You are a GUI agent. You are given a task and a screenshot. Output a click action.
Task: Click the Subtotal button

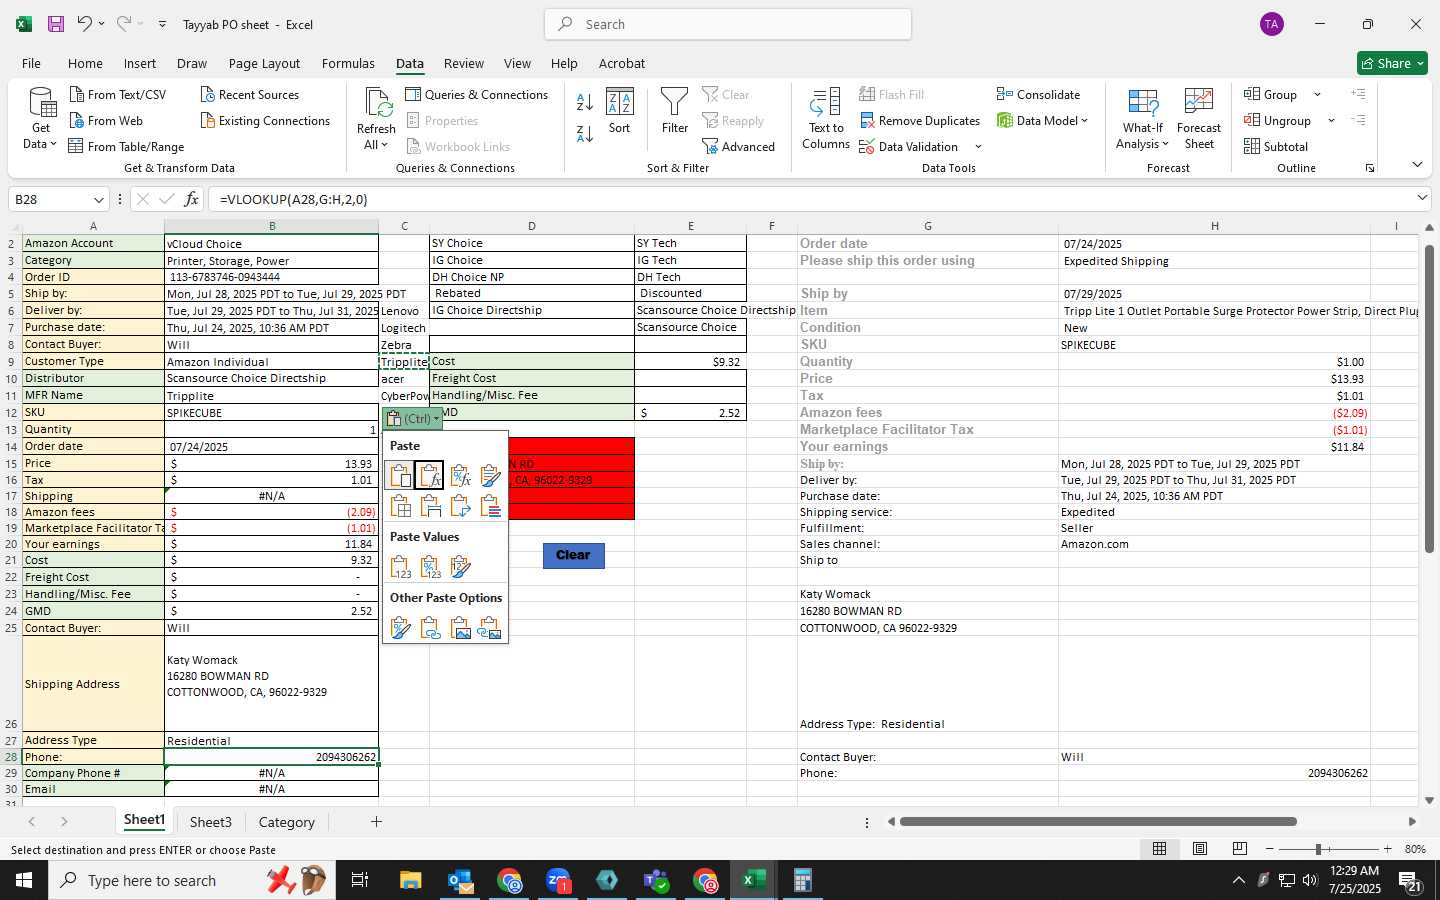point(1276,147)
